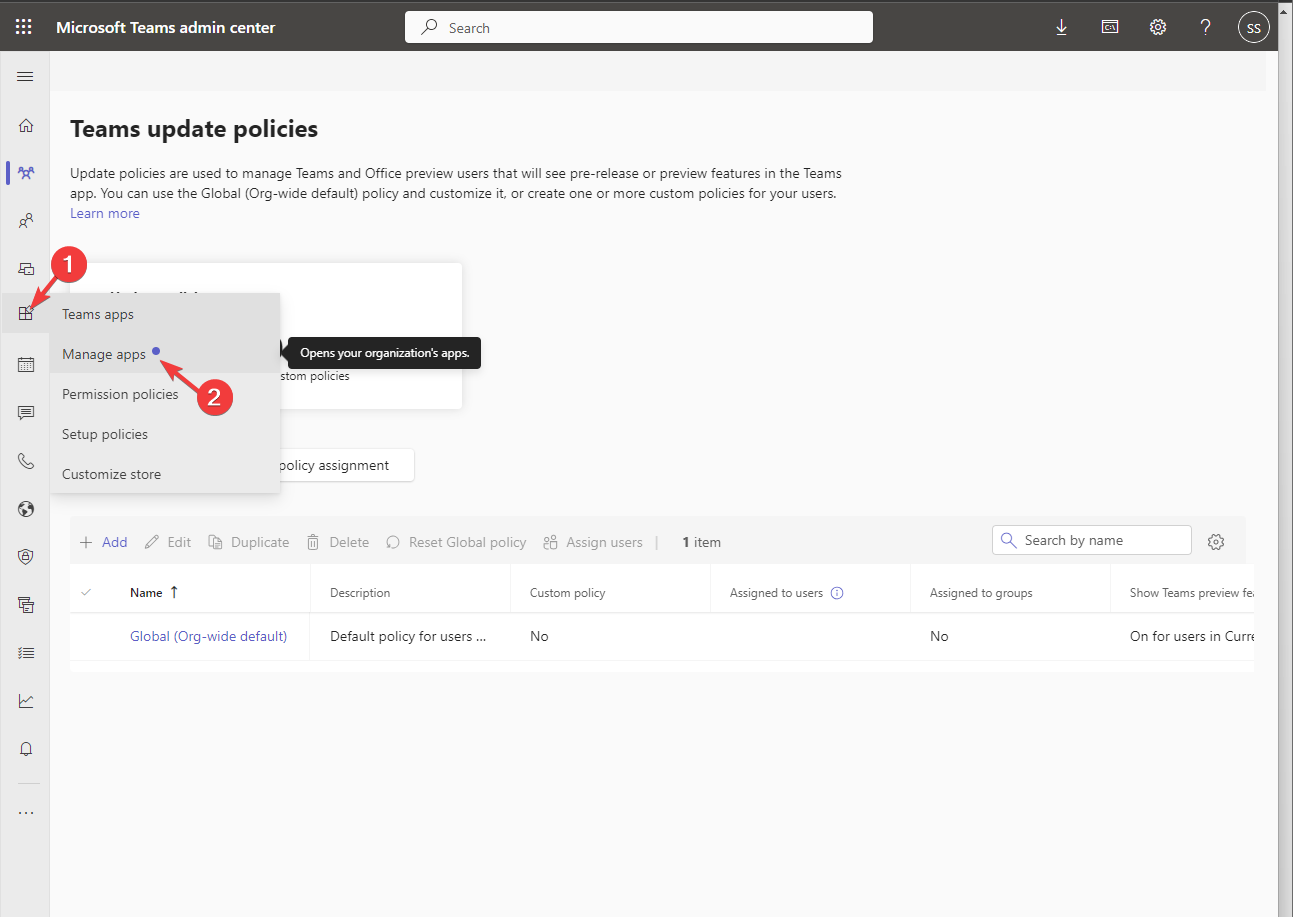Click the help question mark icon
Image resolution: width=1293 pixels, height=917 pixels.
click(x=1205, y=27)
